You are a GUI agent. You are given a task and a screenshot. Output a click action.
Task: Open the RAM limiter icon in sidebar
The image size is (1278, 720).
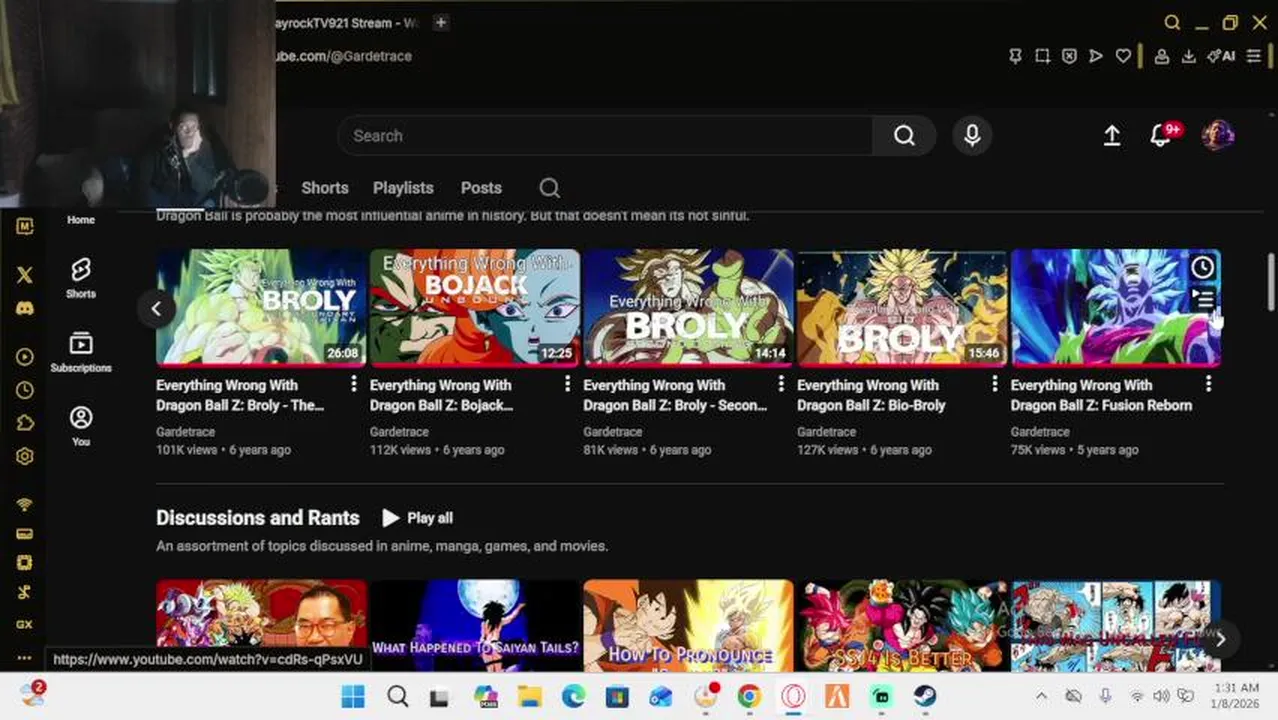pyautogui.click(x=25, y=534)
